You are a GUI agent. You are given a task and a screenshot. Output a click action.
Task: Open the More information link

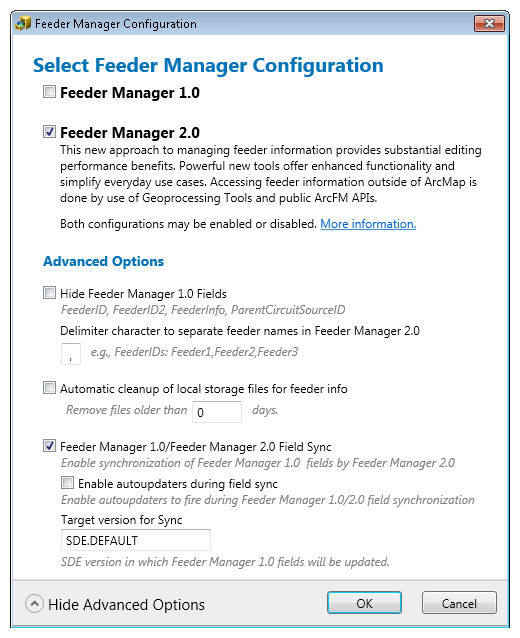368,224
